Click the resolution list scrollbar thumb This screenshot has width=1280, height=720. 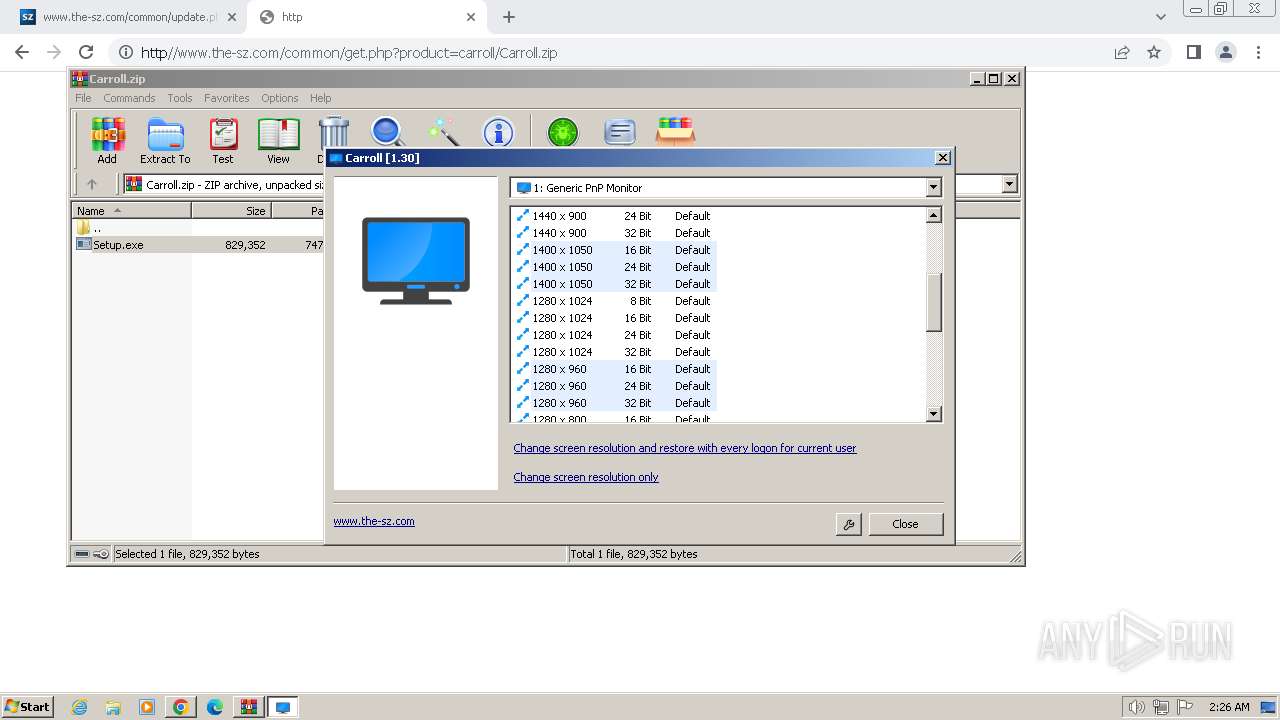coord(934,303)
